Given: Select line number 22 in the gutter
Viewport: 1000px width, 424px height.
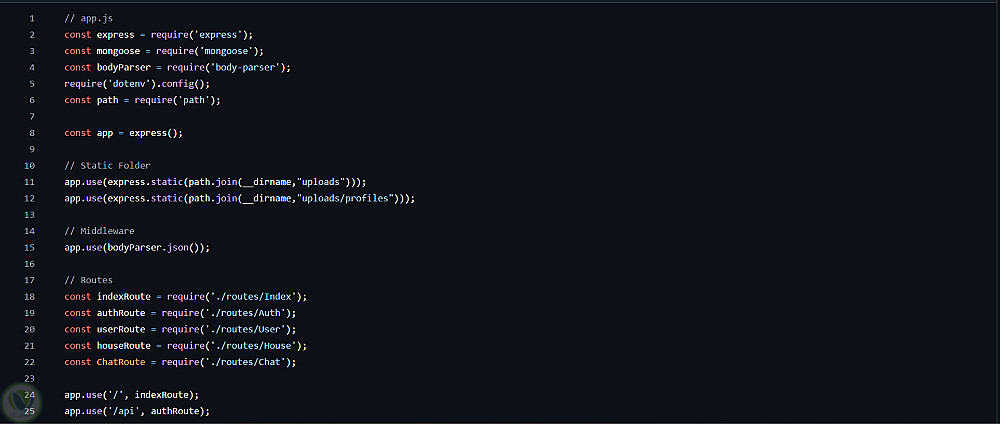Looking at the screenshot, I should [30, 362].
